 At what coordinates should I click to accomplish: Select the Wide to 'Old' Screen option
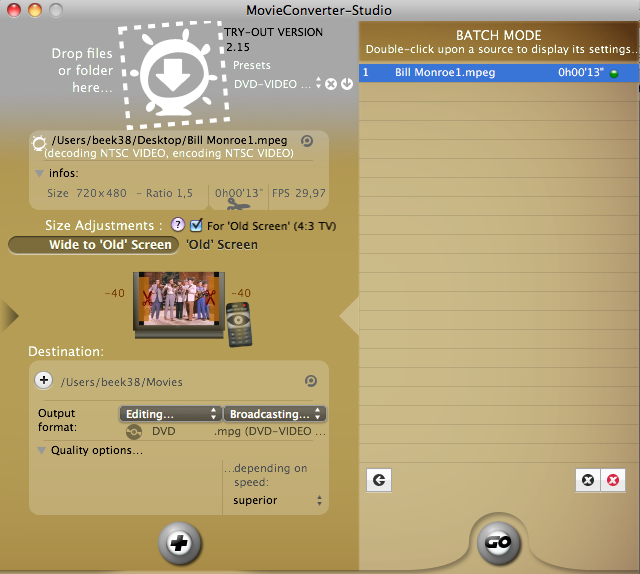[x=93, y=245]
